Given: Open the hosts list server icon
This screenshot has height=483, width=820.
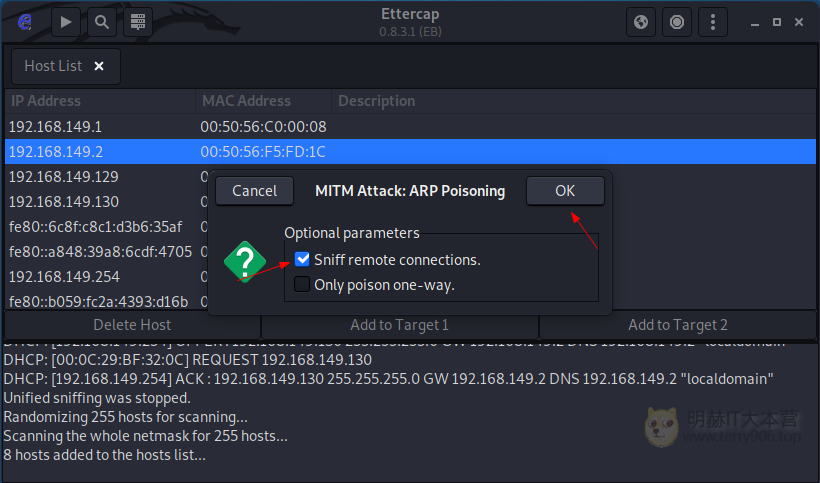Looking at the screenshot, I should click(138, 22).
